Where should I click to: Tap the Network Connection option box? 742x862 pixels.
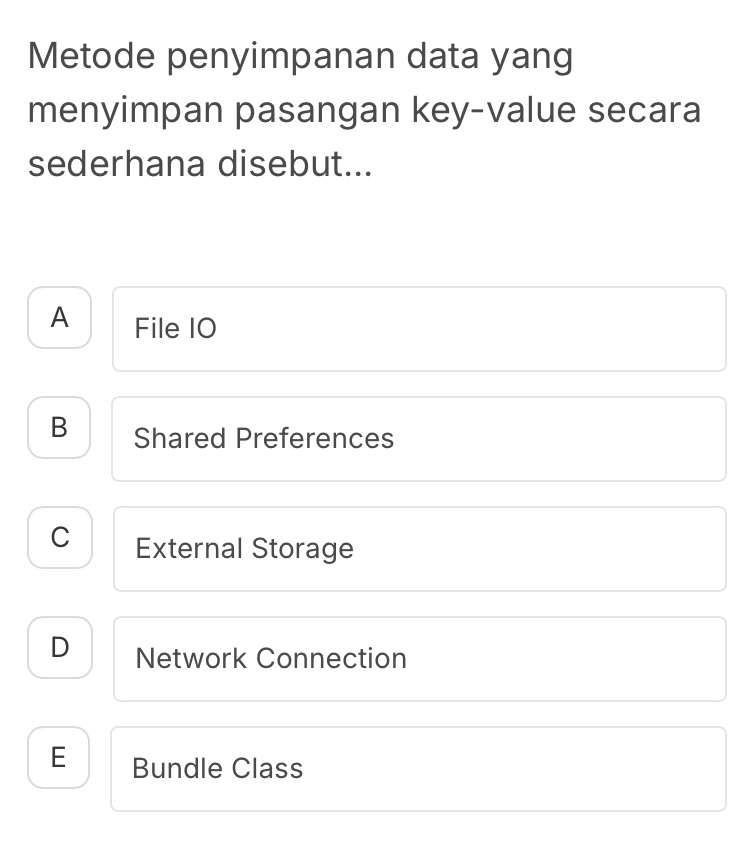(419, 658)
